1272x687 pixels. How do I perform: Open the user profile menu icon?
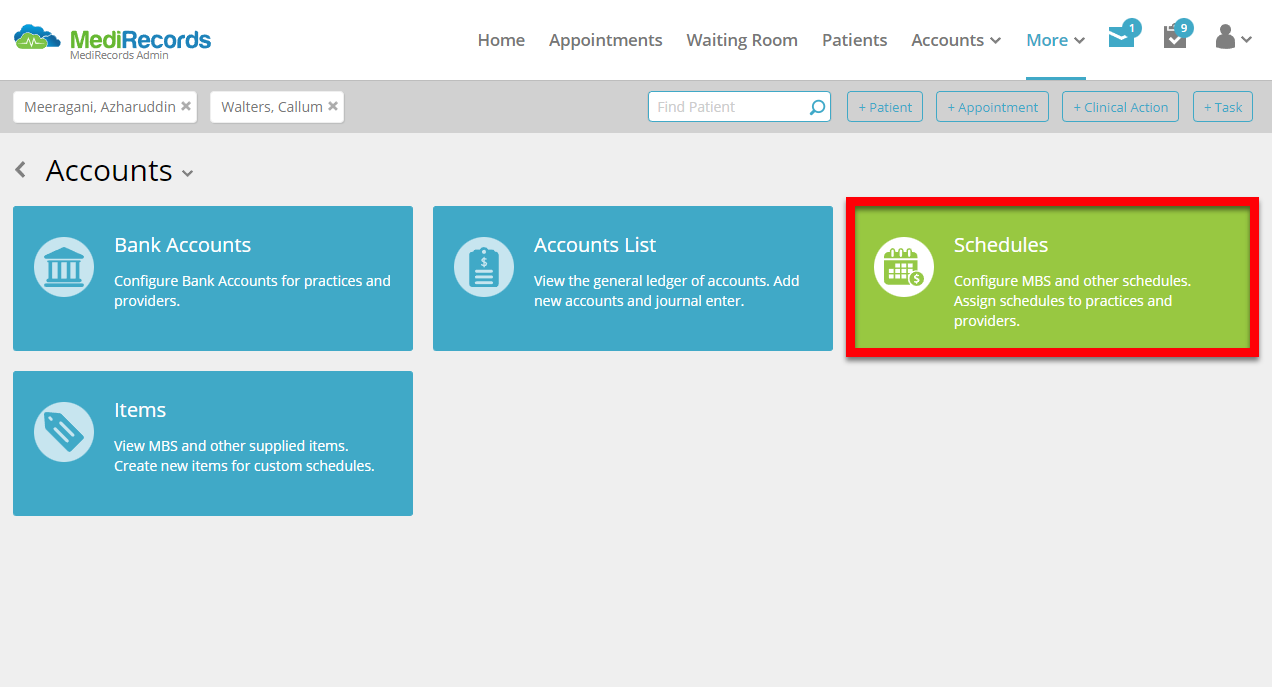click(1233, 38)
